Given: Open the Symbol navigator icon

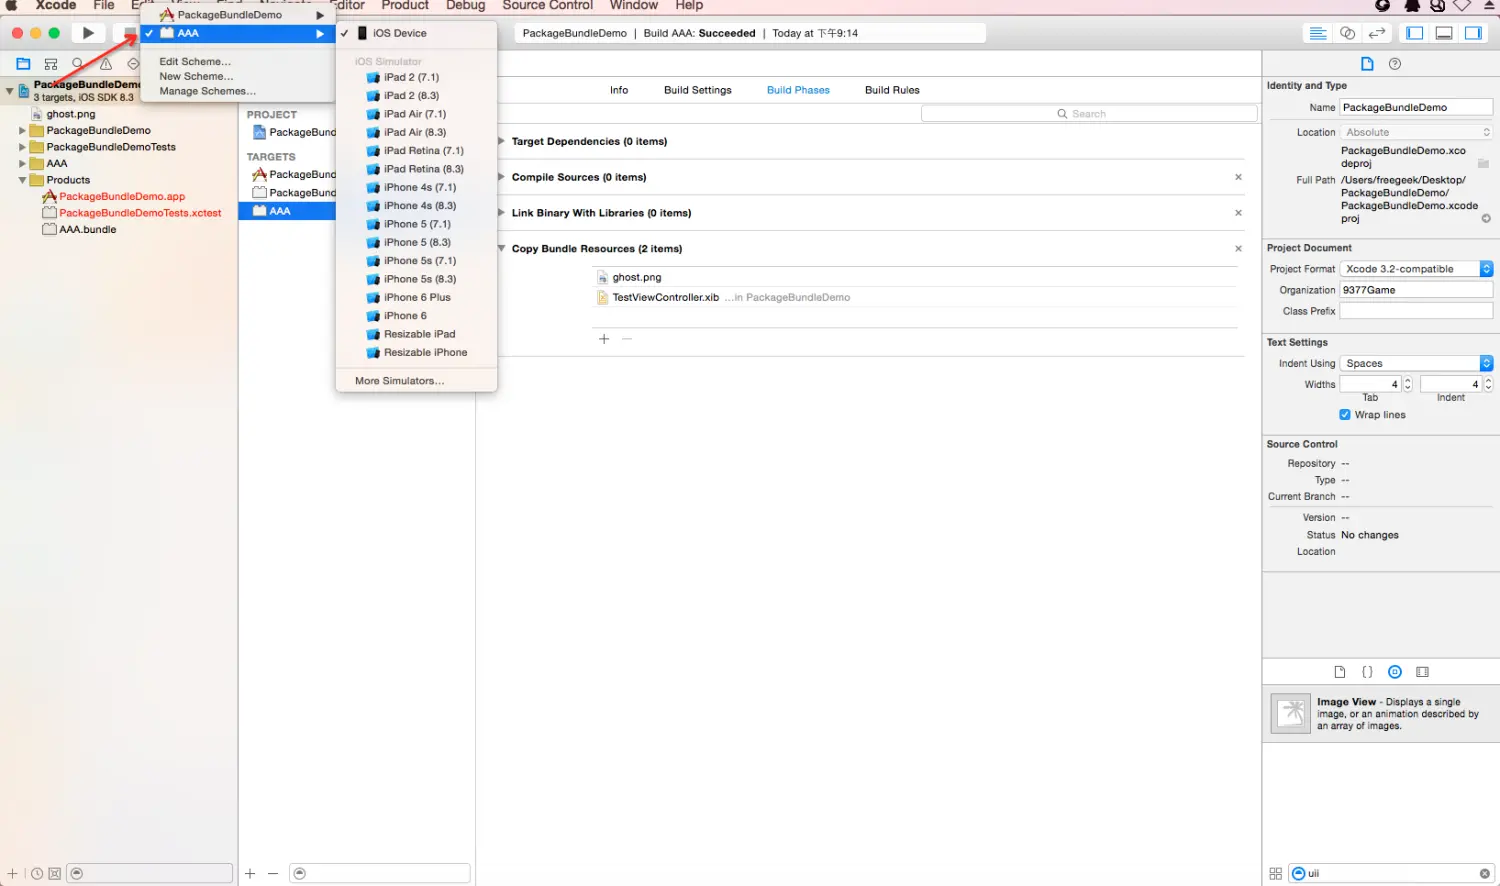Looking at the screenshot, I should (x=51, y=63).
